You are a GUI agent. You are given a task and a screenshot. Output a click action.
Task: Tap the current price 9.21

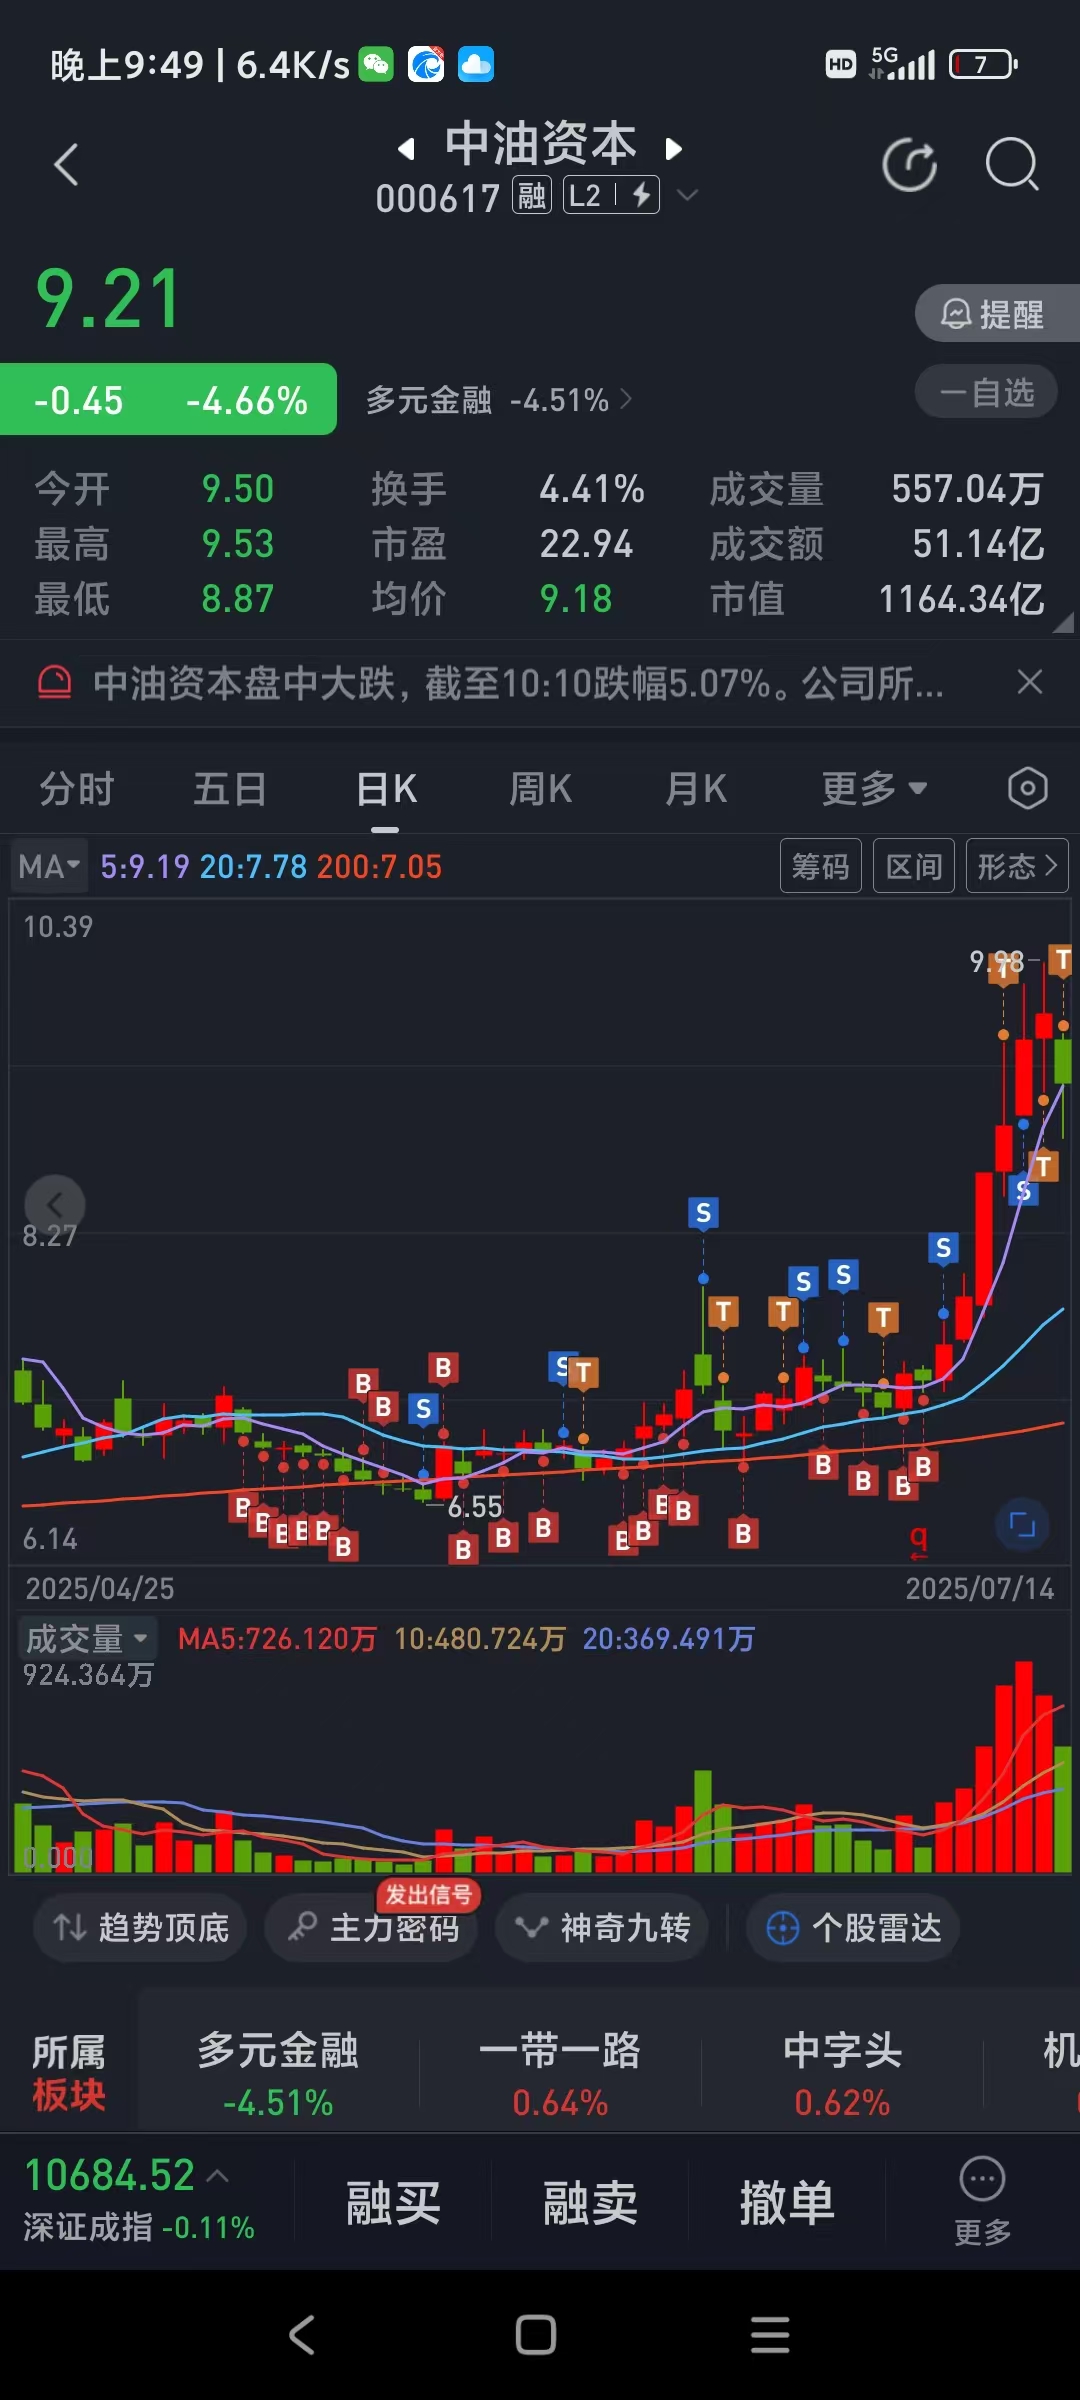[x=108, y=299]
